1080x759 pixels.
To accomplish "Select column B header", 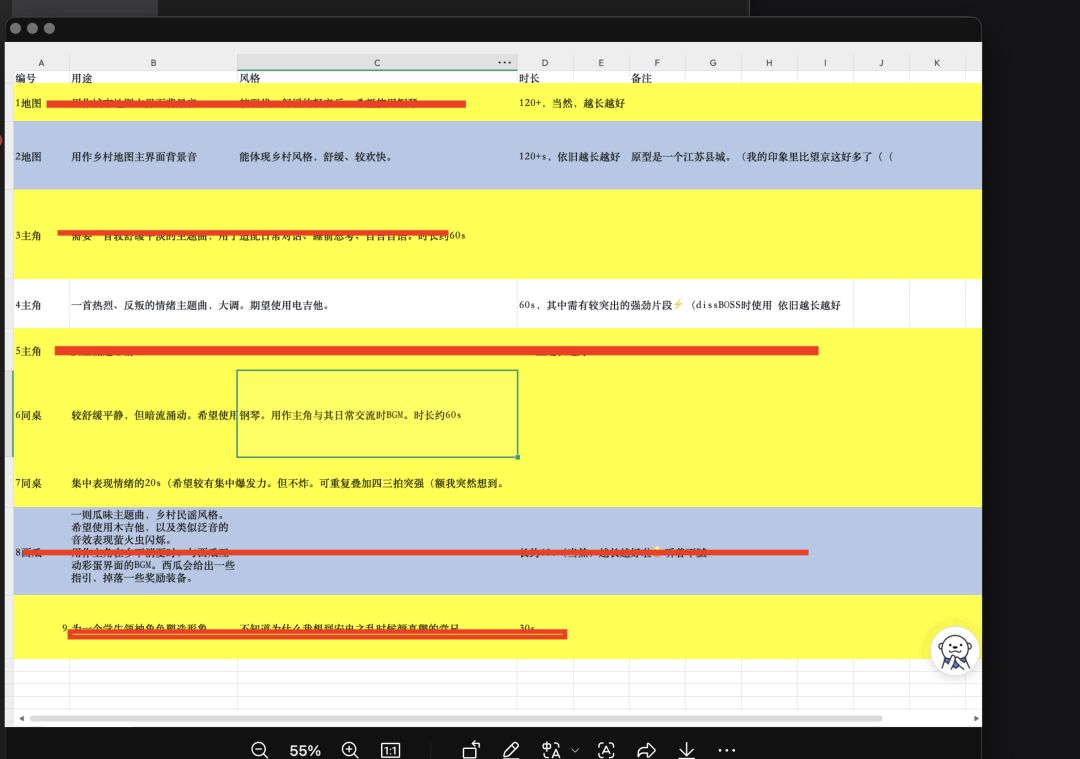I will point(154,63).
